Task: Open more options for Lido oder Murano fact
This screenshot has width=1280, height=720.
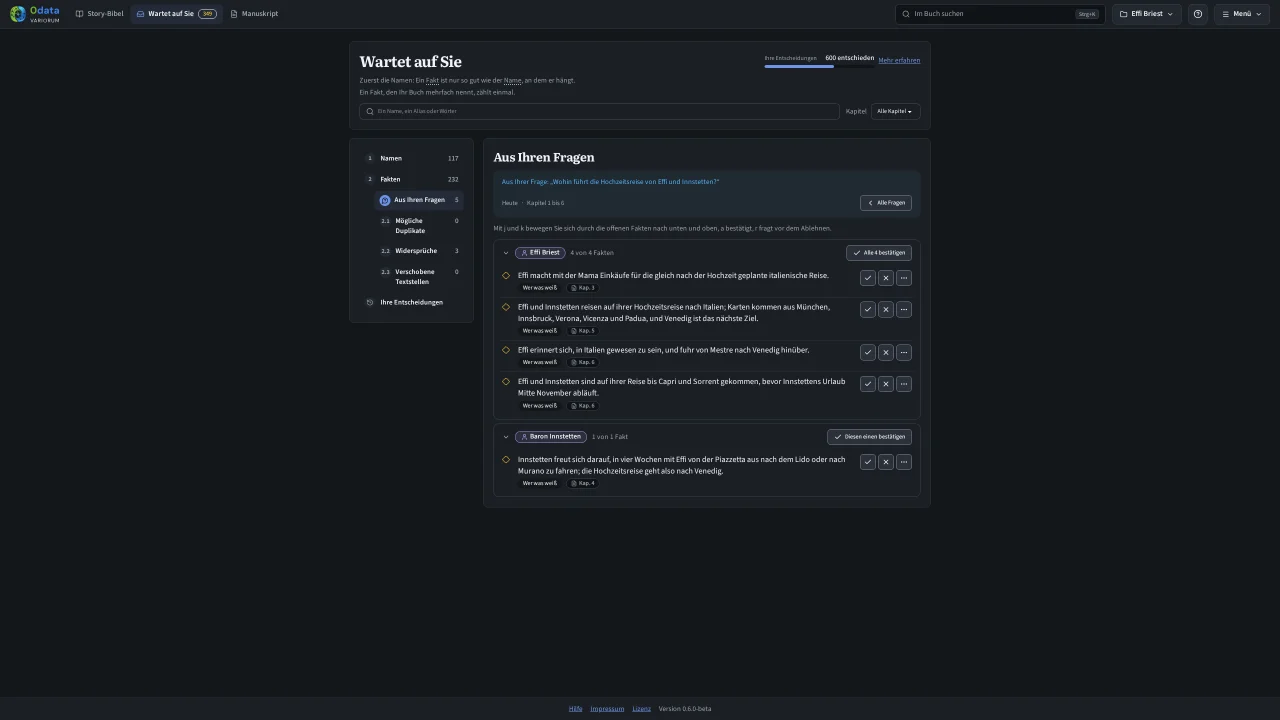Action: 904,462
